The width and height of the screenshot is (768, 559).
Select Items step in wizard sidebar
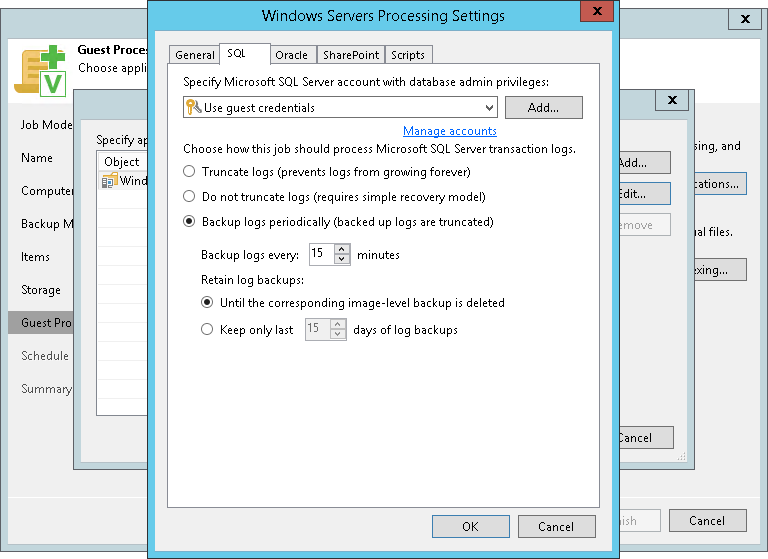pyautogui.click(x=35, y=257)
